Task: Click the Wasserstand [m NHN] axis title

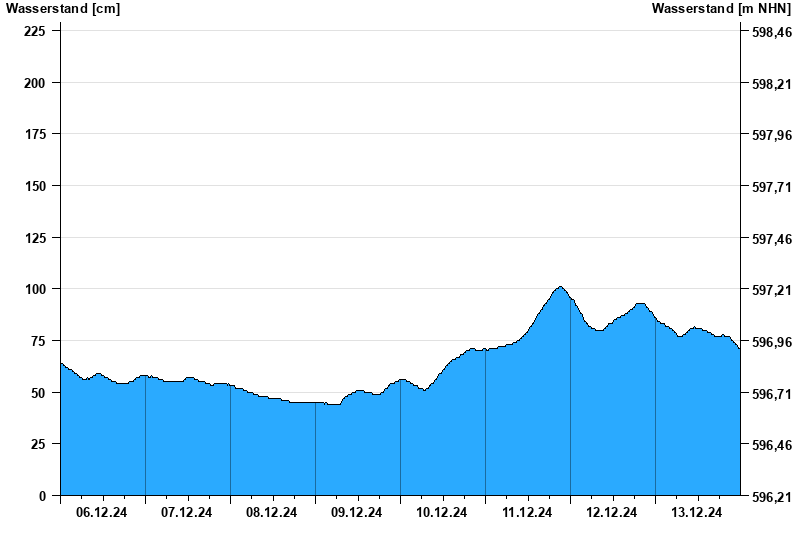Action: pyautogui.click(x=721, y=9)
